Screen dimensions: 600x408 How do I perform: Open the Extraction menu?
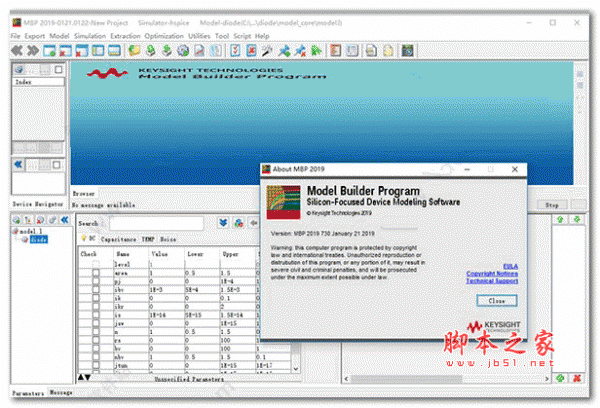click(126, 36)
